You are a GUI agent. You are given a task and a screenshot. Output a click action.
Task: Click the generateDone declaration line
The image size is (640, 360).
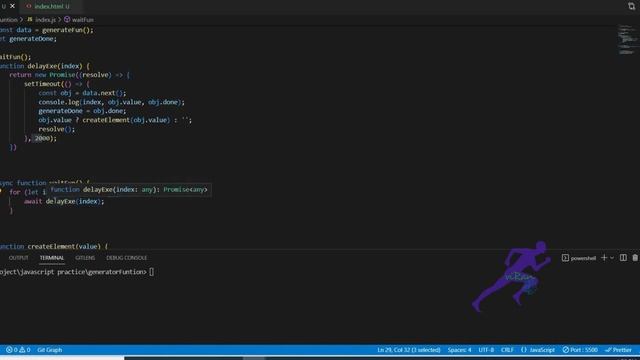[29, 39]
